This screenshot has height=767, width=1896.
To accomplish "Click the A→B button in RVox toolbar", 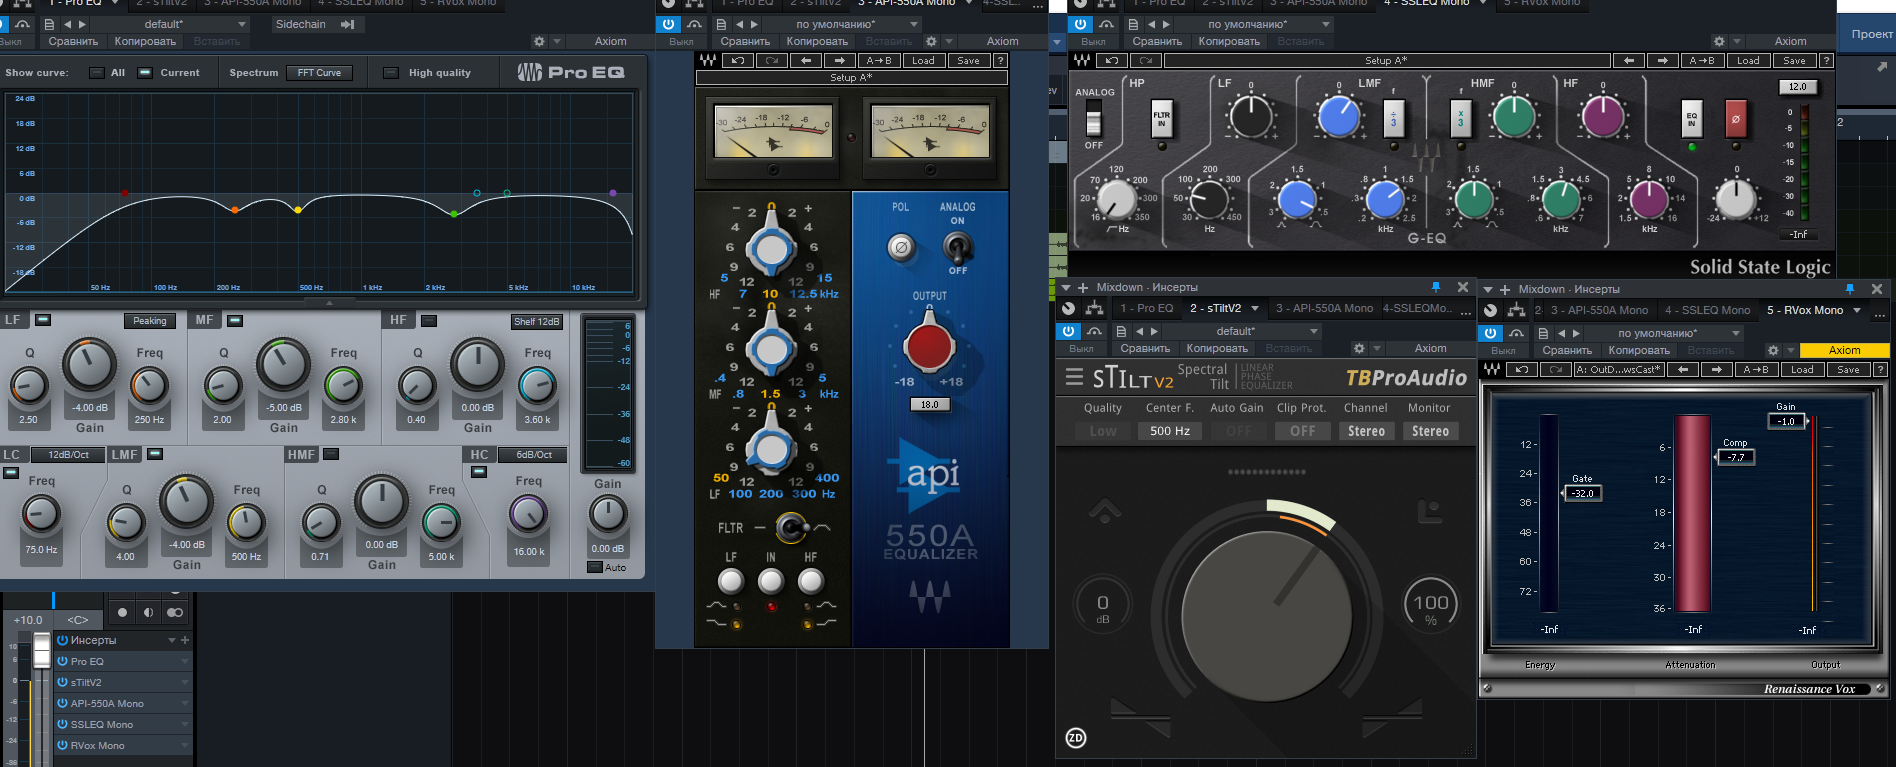I will pyautogui.click(x=1756, y=370).
